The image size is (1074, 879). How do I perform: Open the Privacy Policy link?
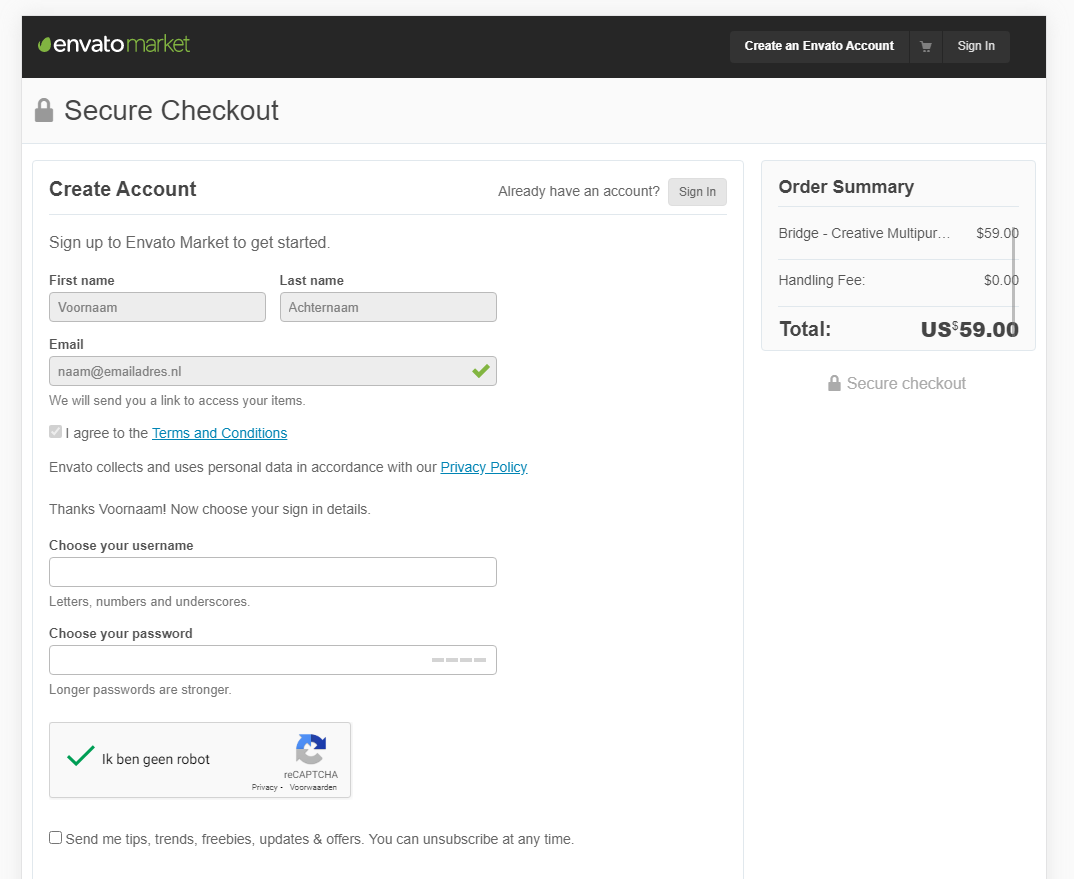click(484, 467)
